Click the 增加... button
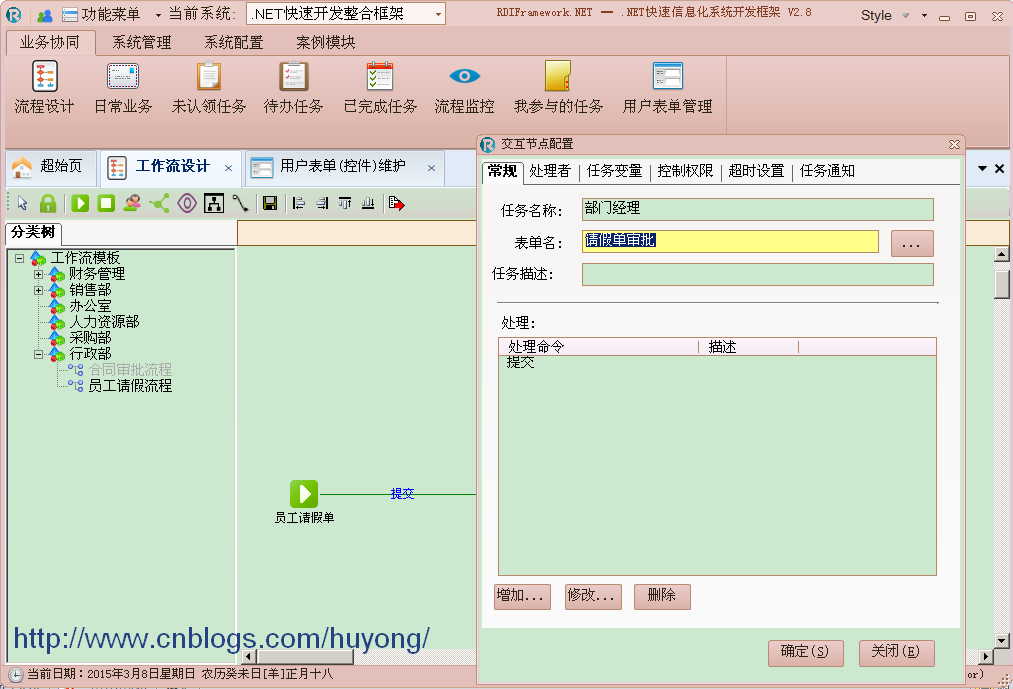 [522, 596]
